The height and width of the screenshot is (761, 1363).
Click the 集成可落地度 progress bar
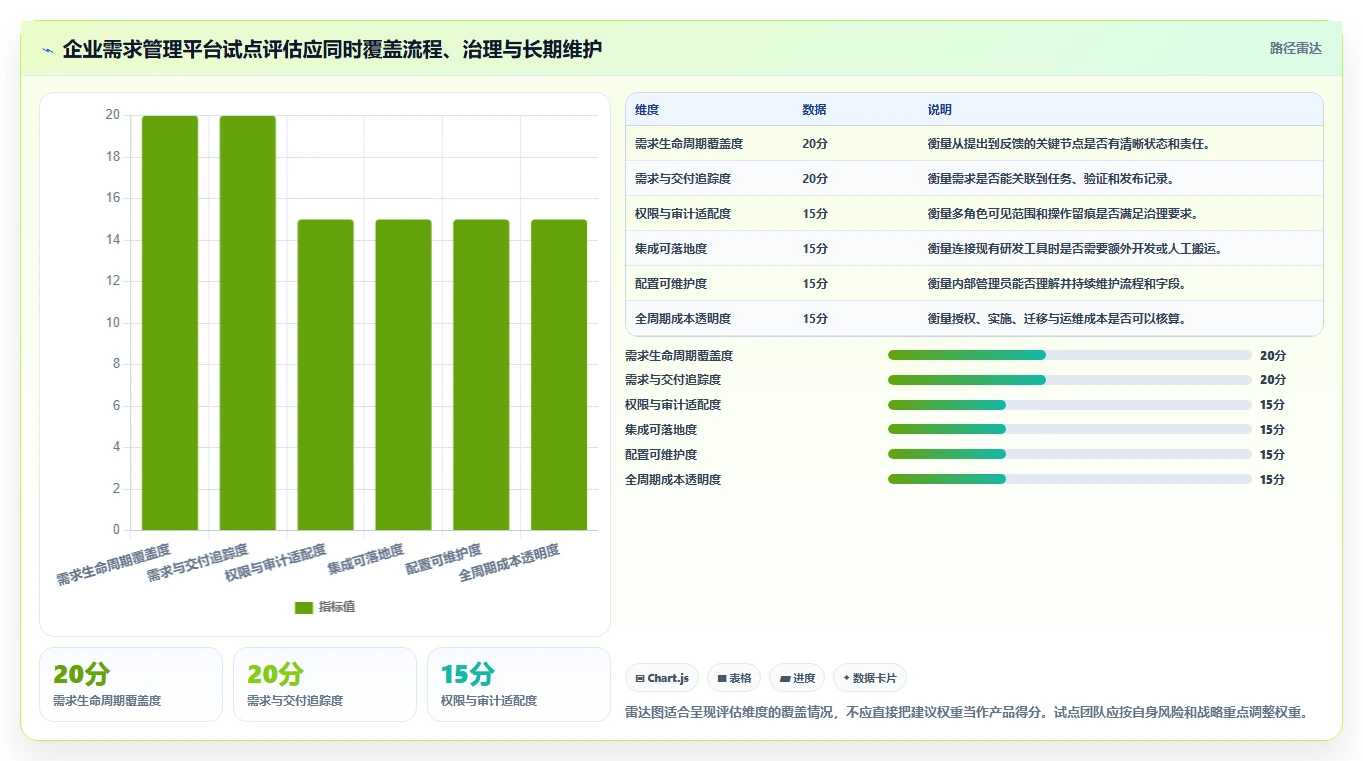[1070, 430]
